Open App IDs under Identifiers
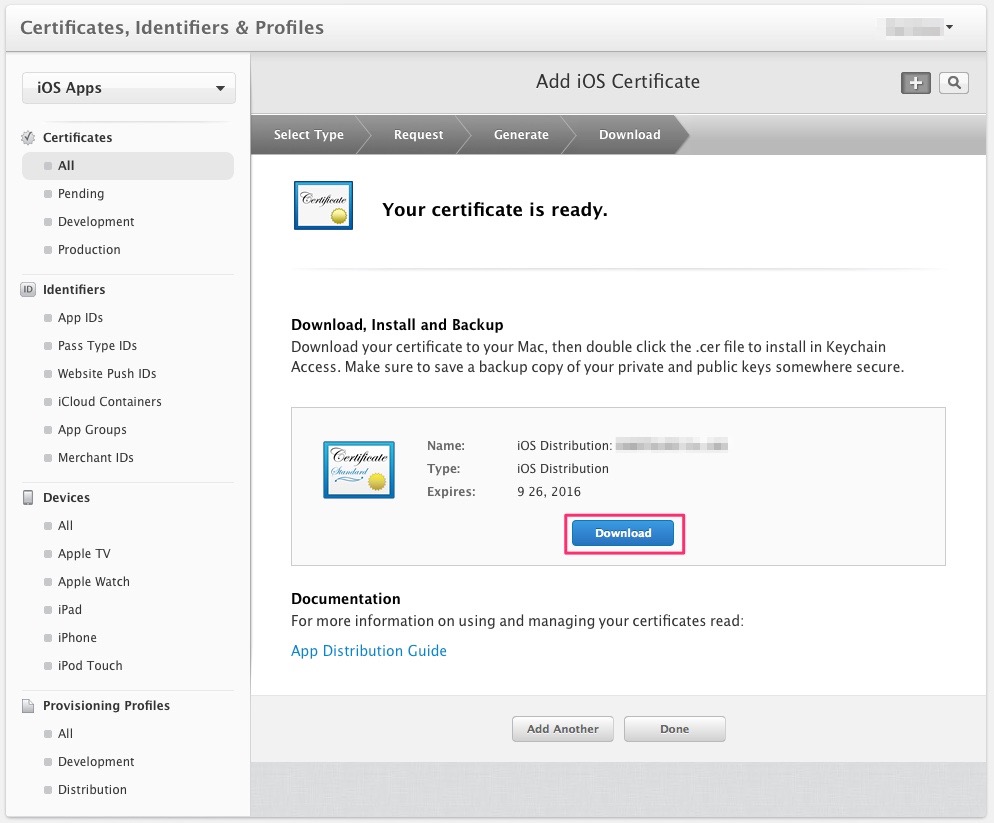The width and height of the screenshot is (994, 823). [80, 318]
